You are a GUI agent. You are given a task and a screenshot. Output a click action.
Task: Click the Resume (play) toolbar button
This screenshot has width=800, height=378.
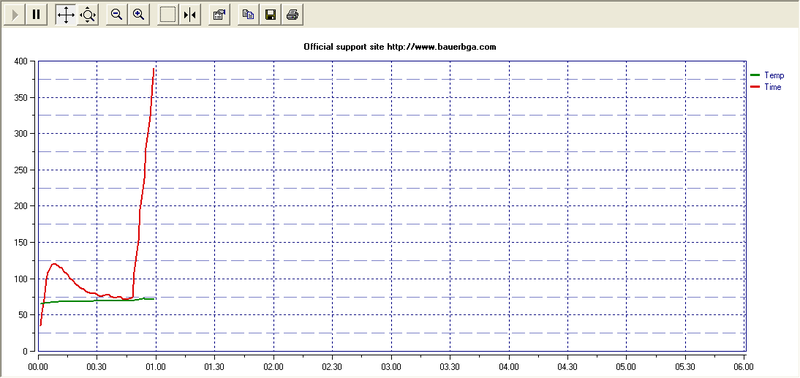14,15
